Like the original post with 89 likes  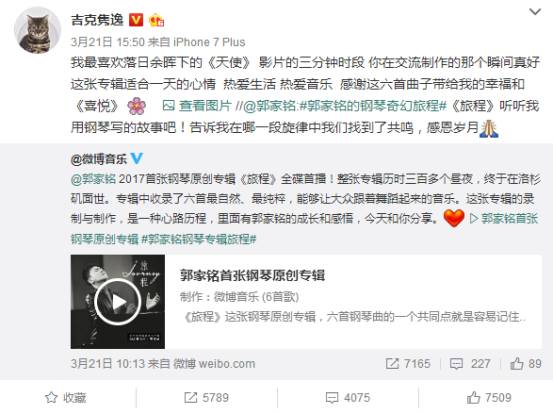(x=526, y=364)
